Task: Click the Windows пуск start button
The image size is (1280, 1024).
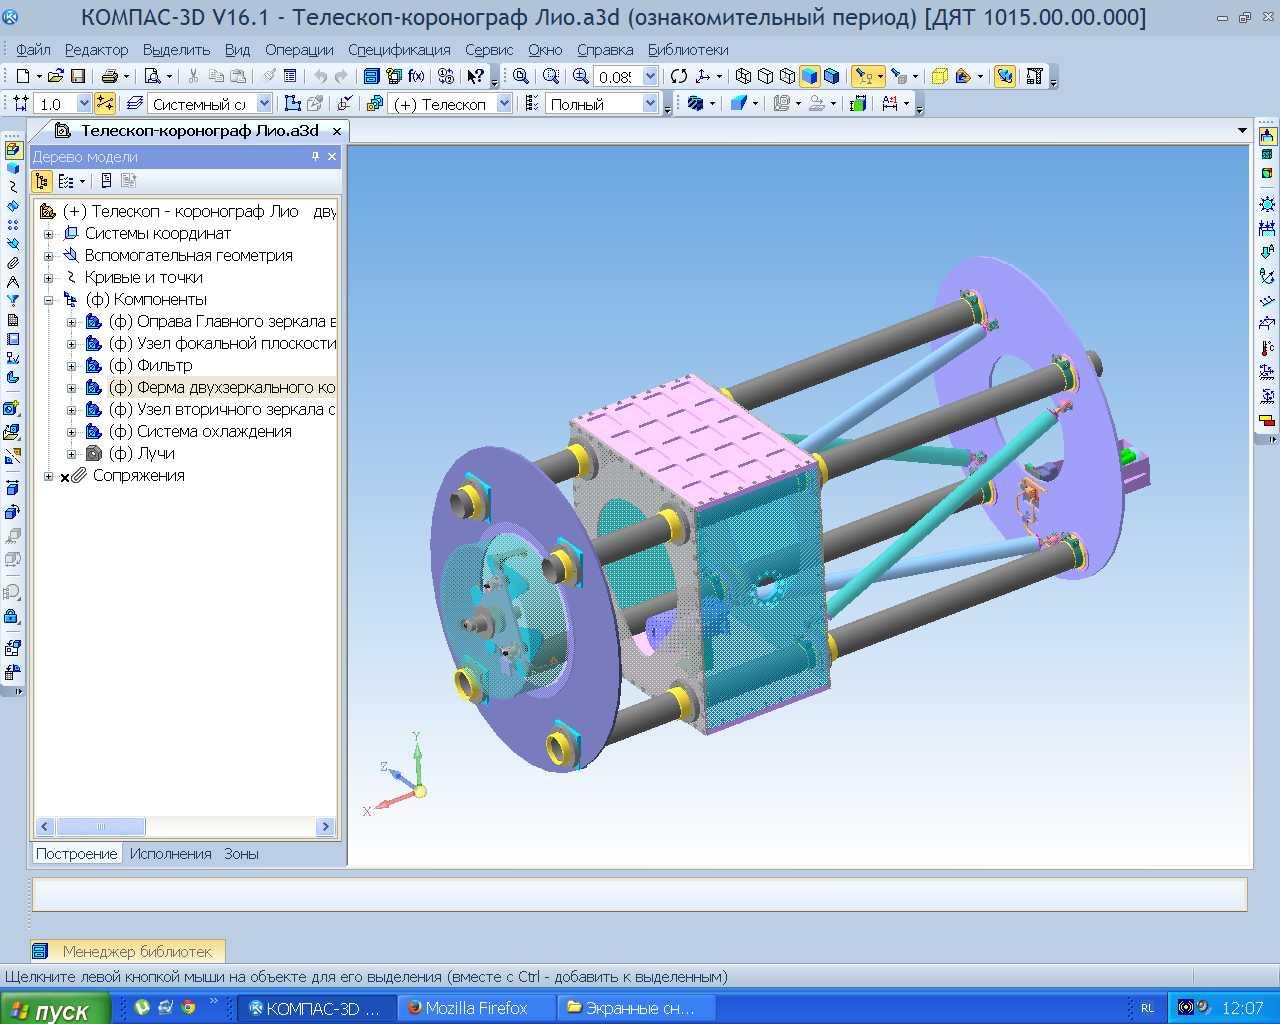Action: [x=50, y=1009]
